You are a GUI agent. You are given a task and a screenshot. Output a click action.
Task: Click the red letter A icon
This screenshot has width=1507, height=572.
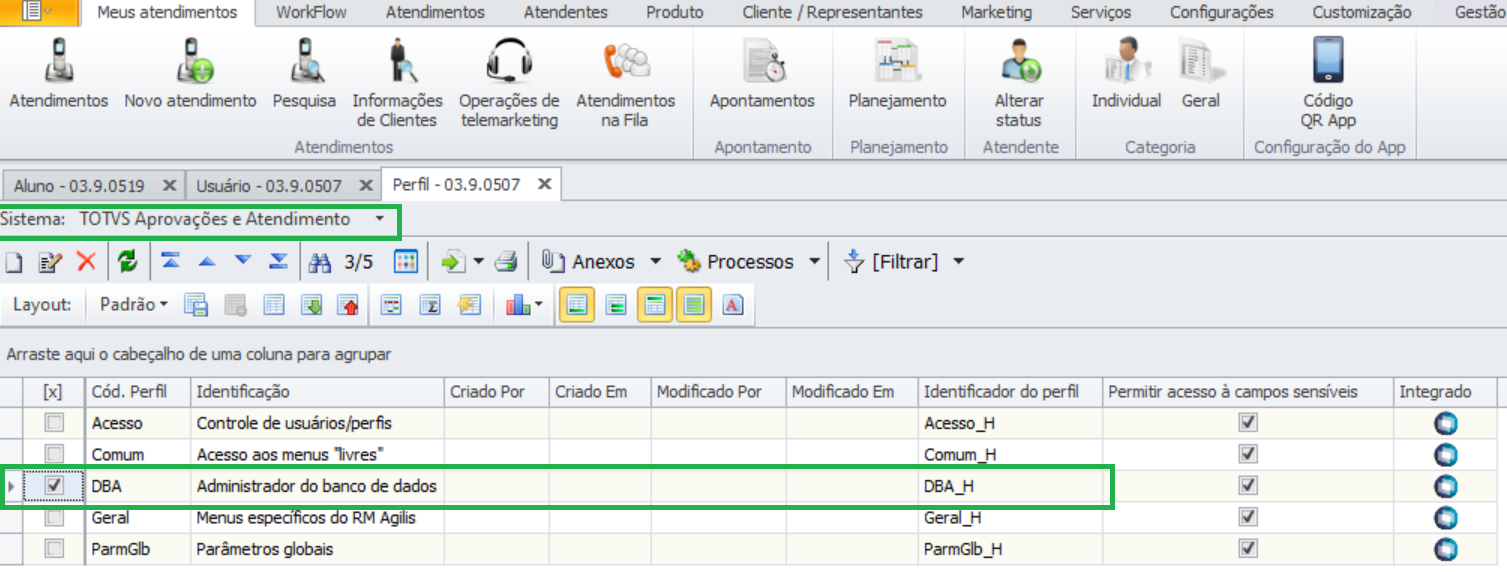point(732,305)
